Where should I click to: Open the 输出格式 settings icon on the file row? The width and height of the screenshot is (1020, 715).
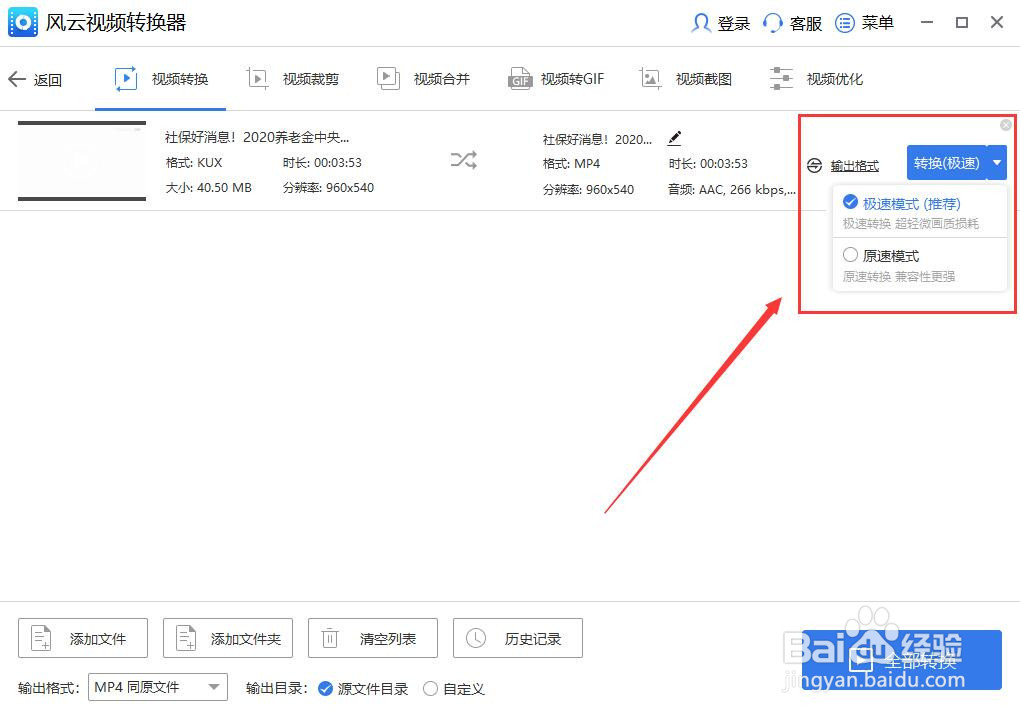[x=815, y=166]
